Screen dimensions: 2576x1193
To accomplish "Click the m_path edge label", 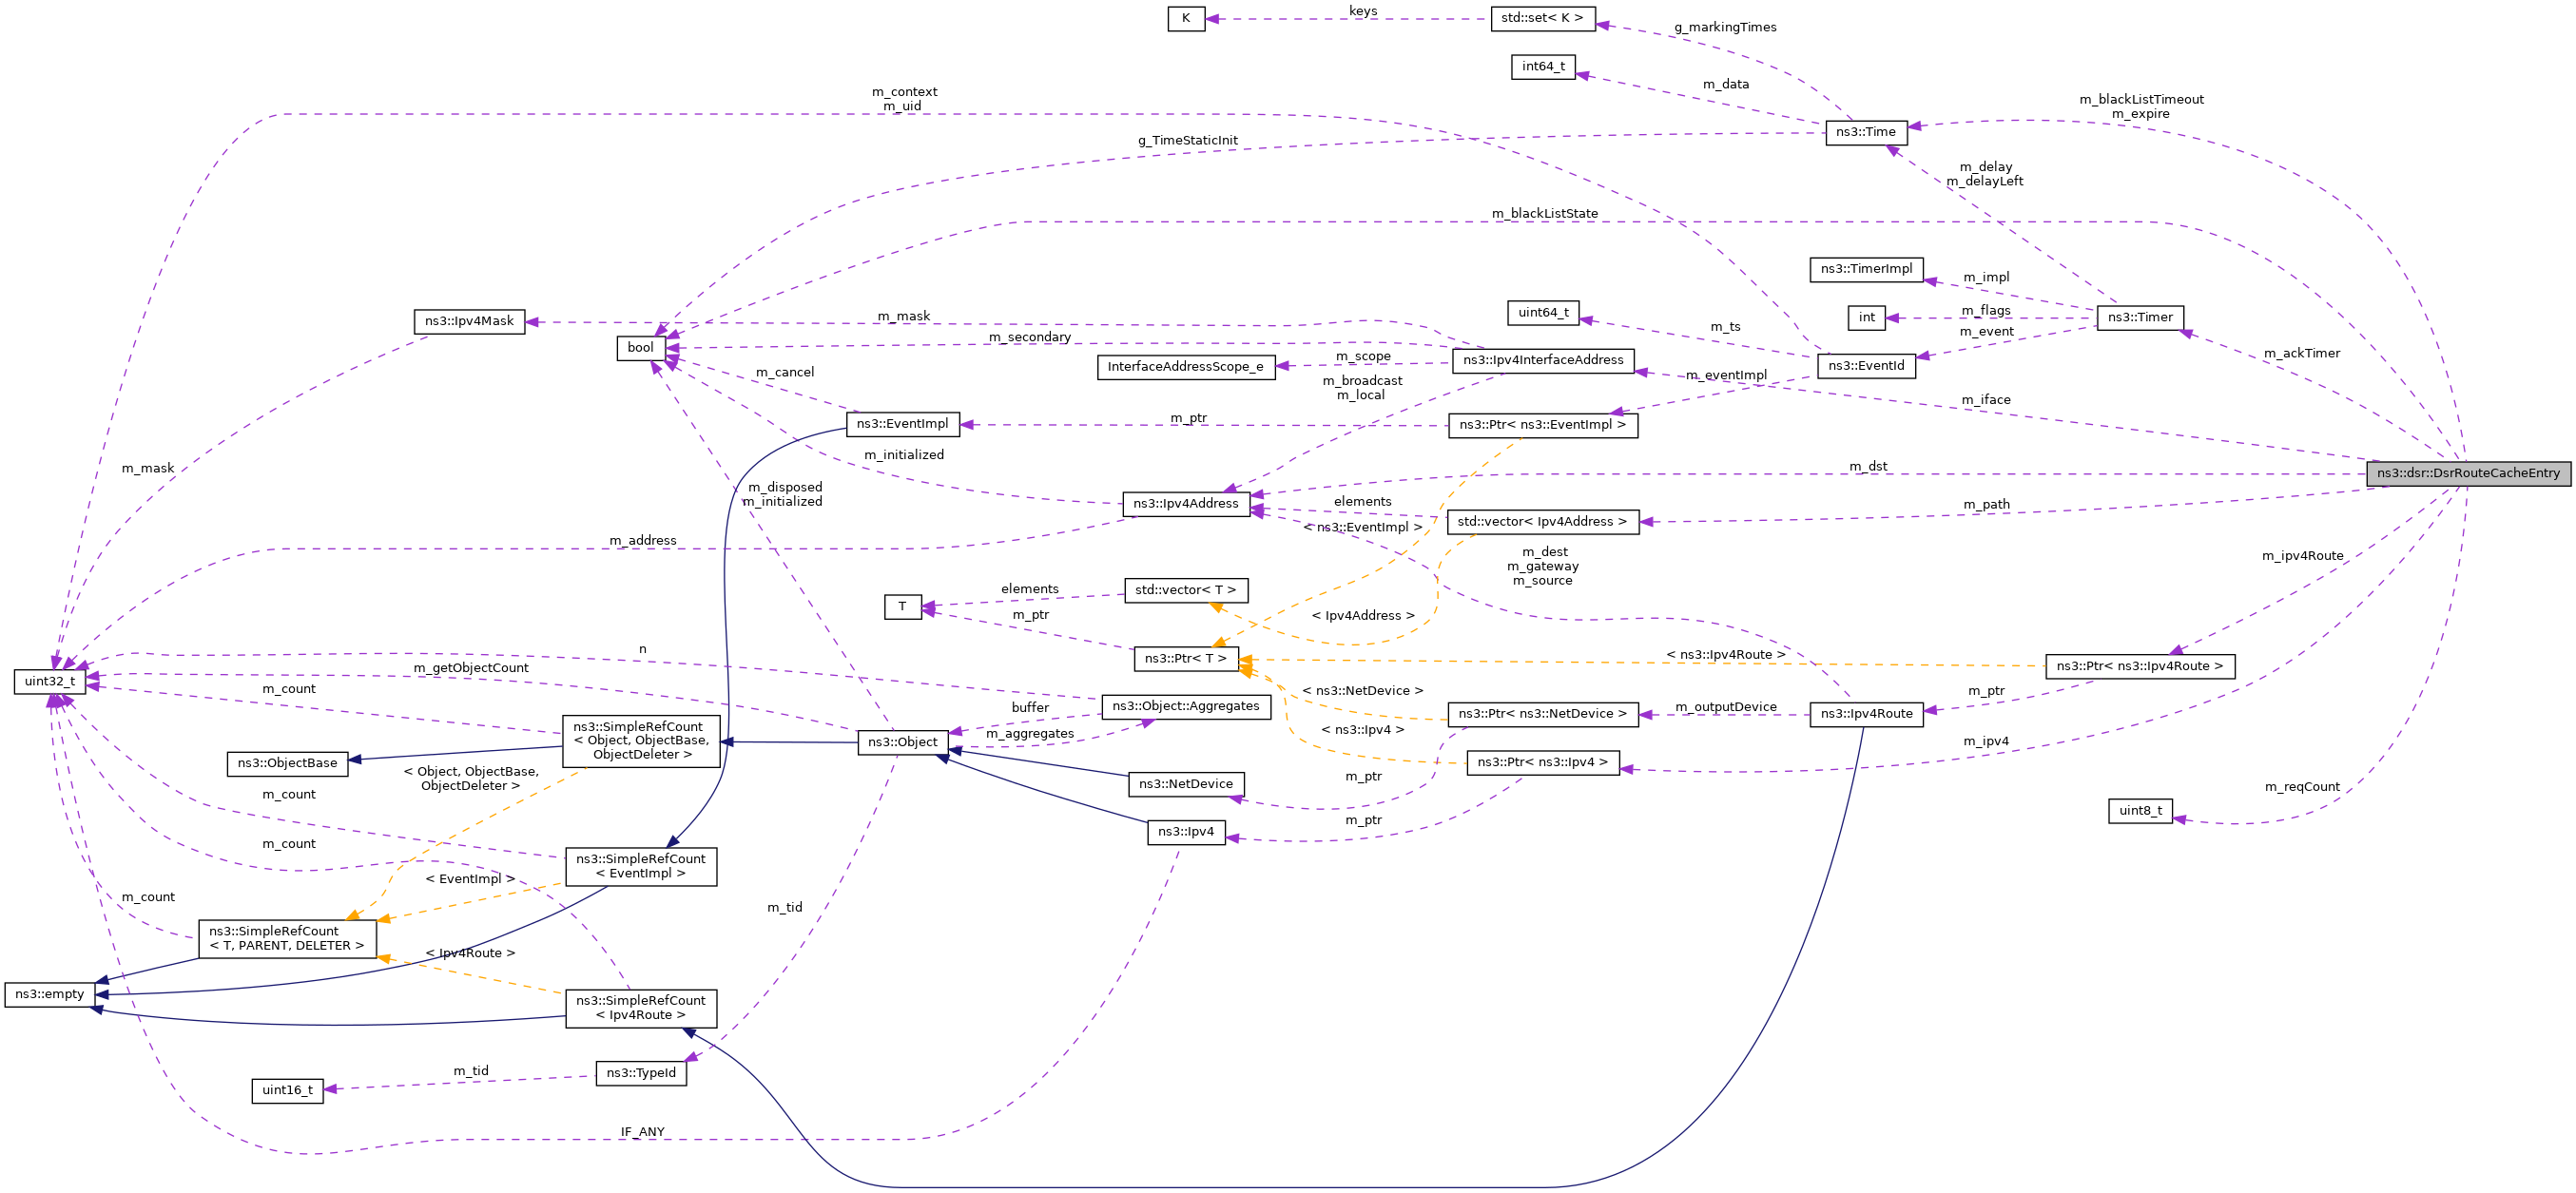I will pyautogui.click(x=1986, y=505).
